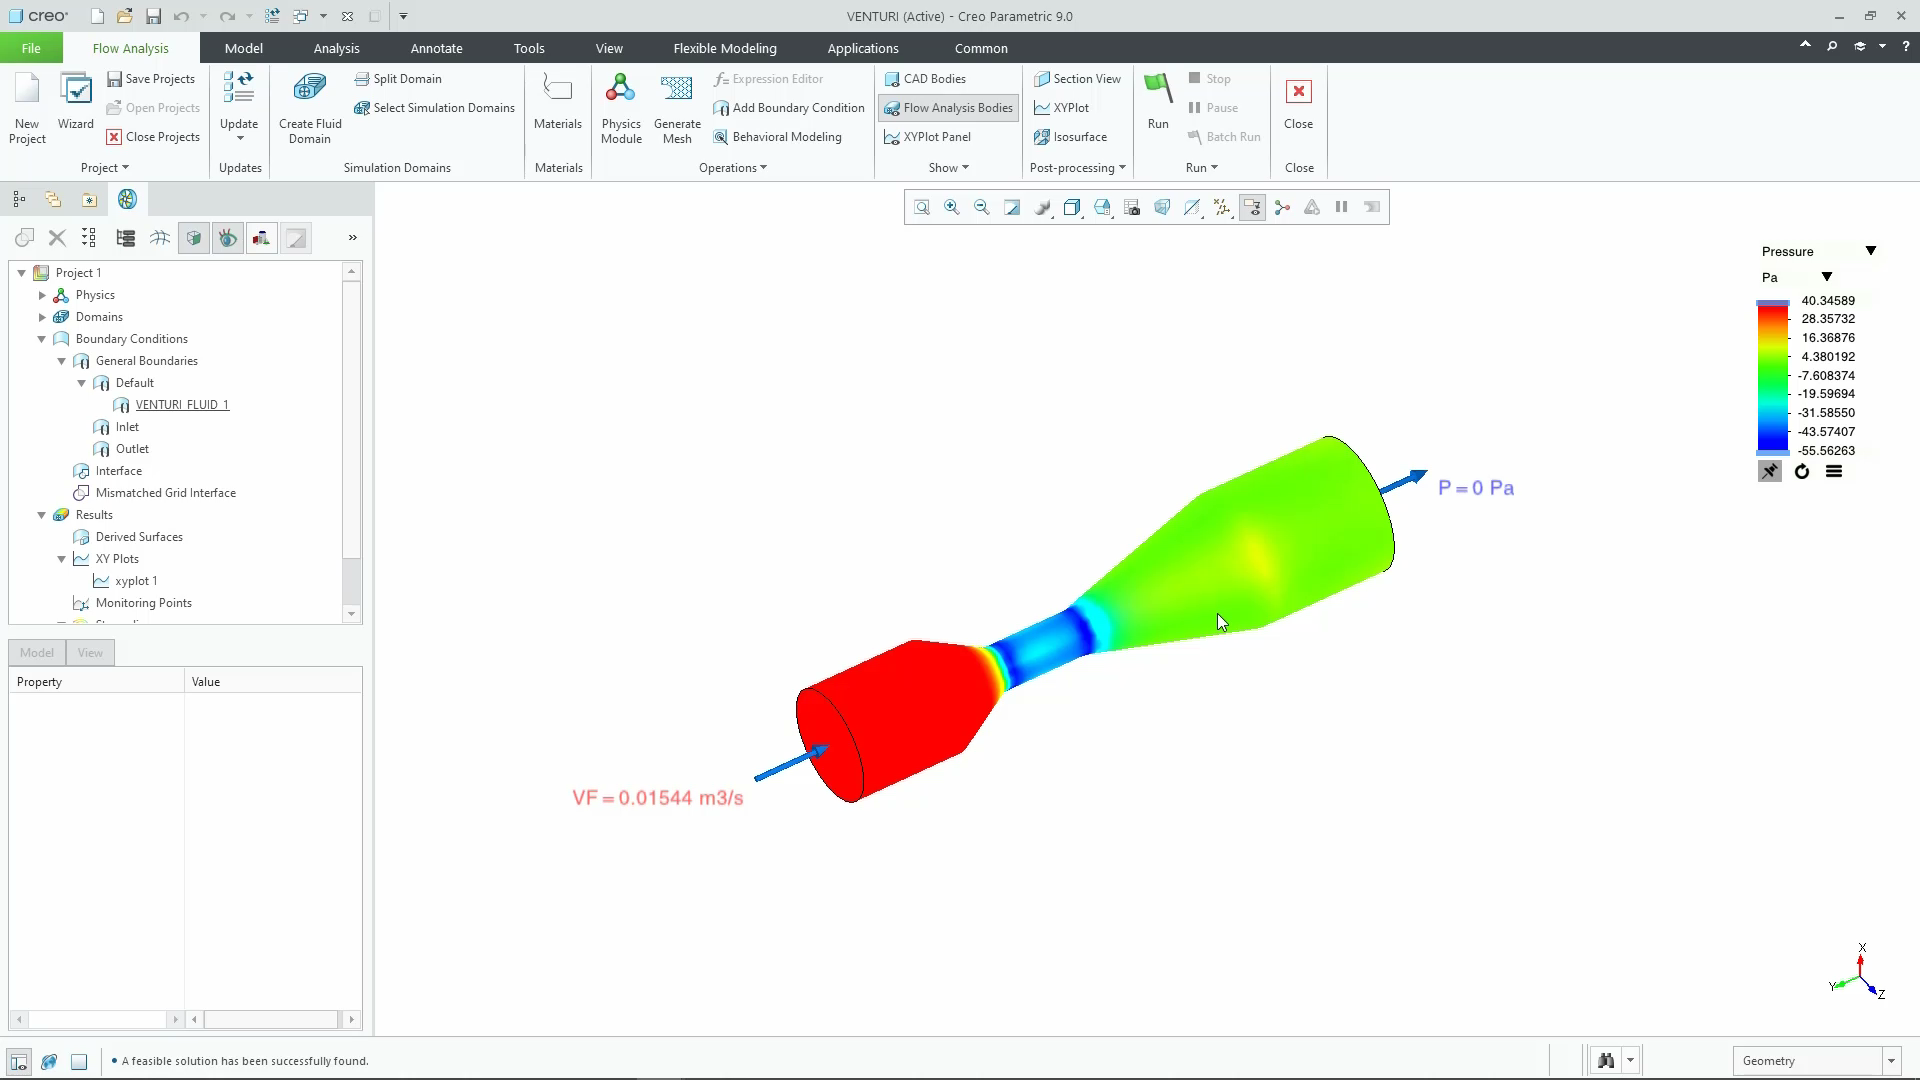Click the binoculars search icon in status bar
Viewport: 1920px width, 1080px height.
click(1606, 1061)
